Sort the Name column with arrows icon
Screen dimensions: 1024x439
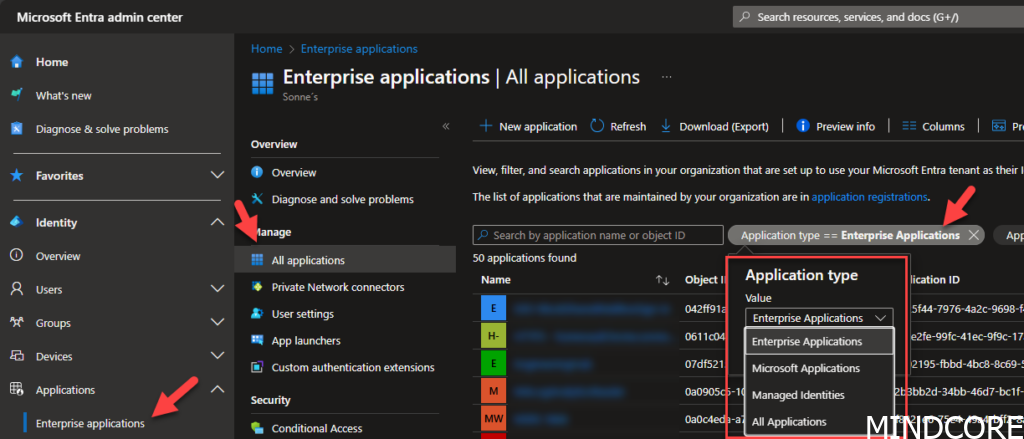[x=663, y=280]
